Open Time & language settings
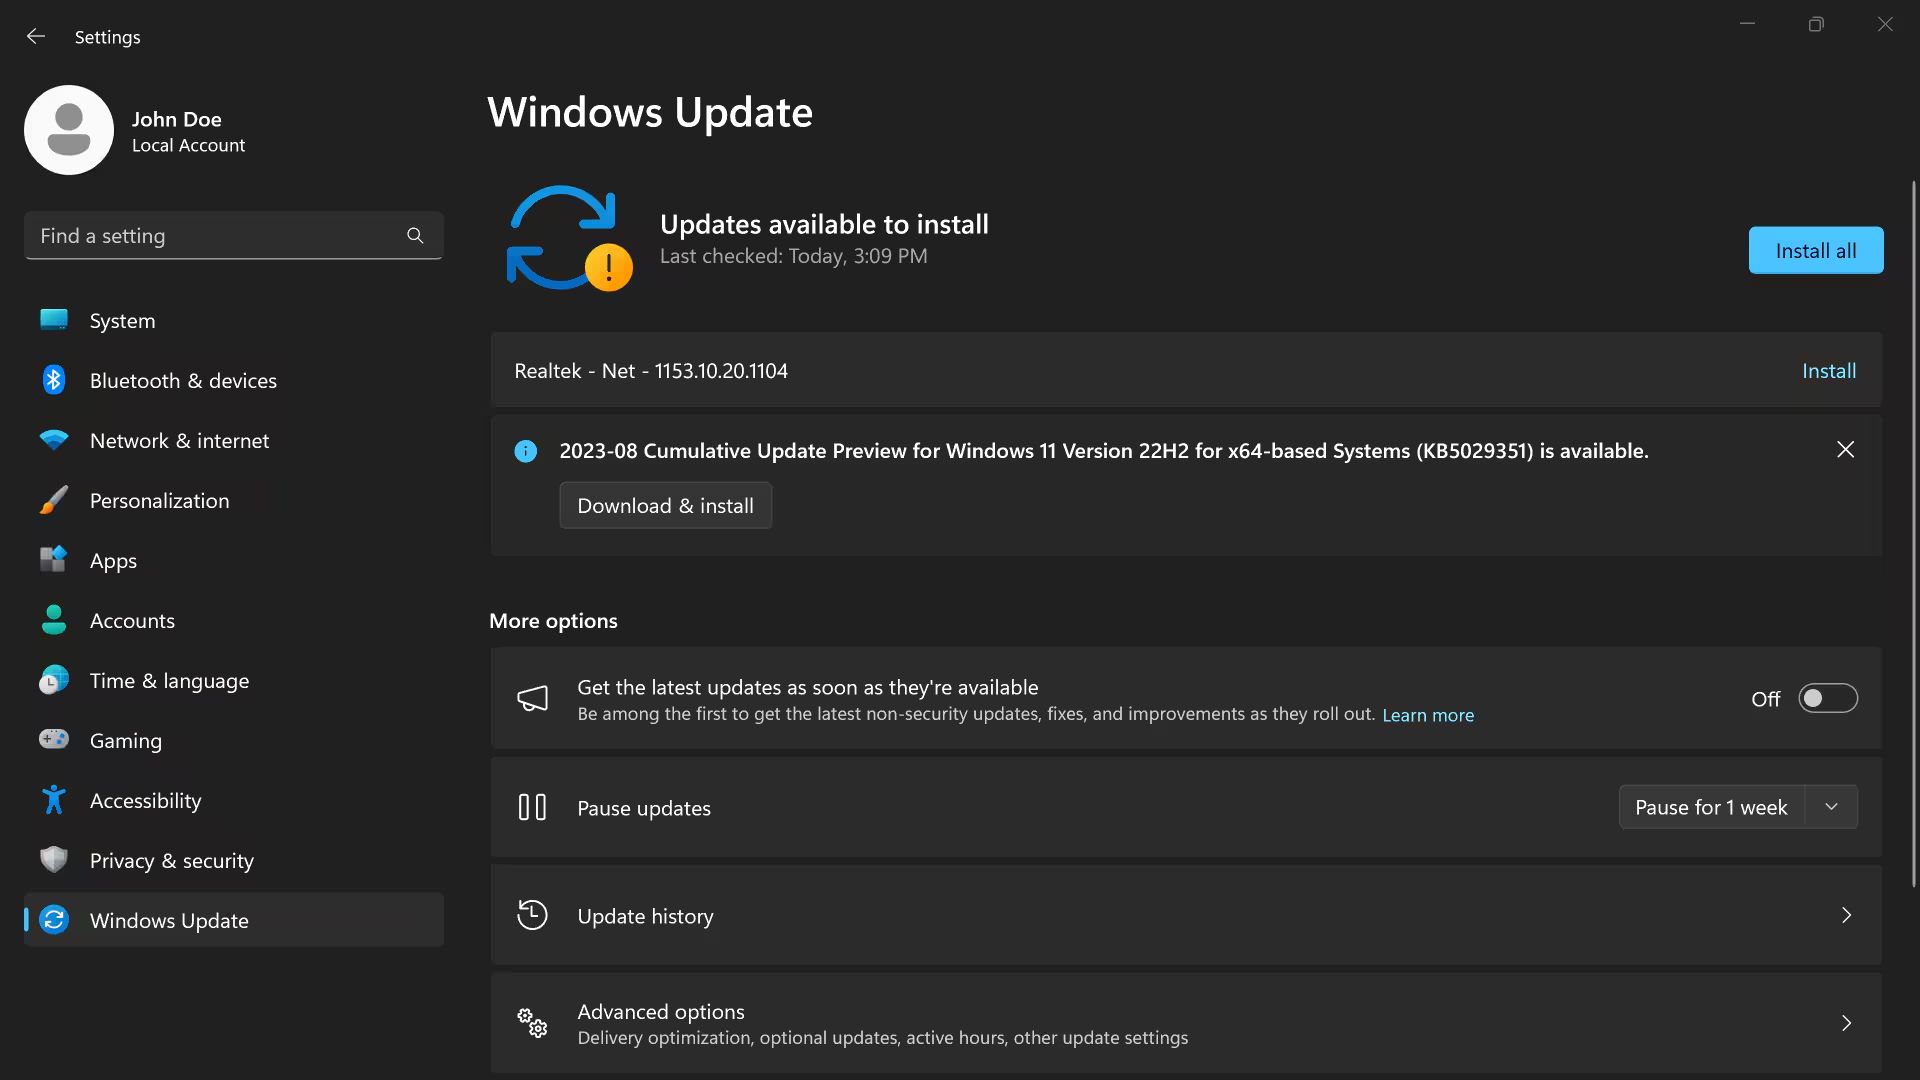The height and width of the screenshot is (1080, 1920). (169, 680)
